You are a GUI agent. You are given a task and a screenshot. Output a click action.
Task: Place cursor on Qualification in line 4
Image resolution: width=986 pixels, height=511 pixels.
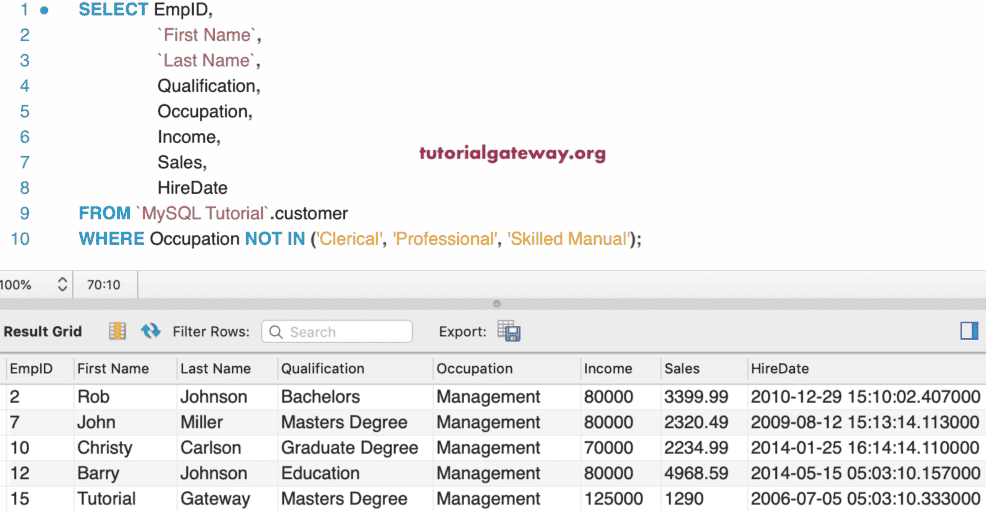click(x=206, y=86)
